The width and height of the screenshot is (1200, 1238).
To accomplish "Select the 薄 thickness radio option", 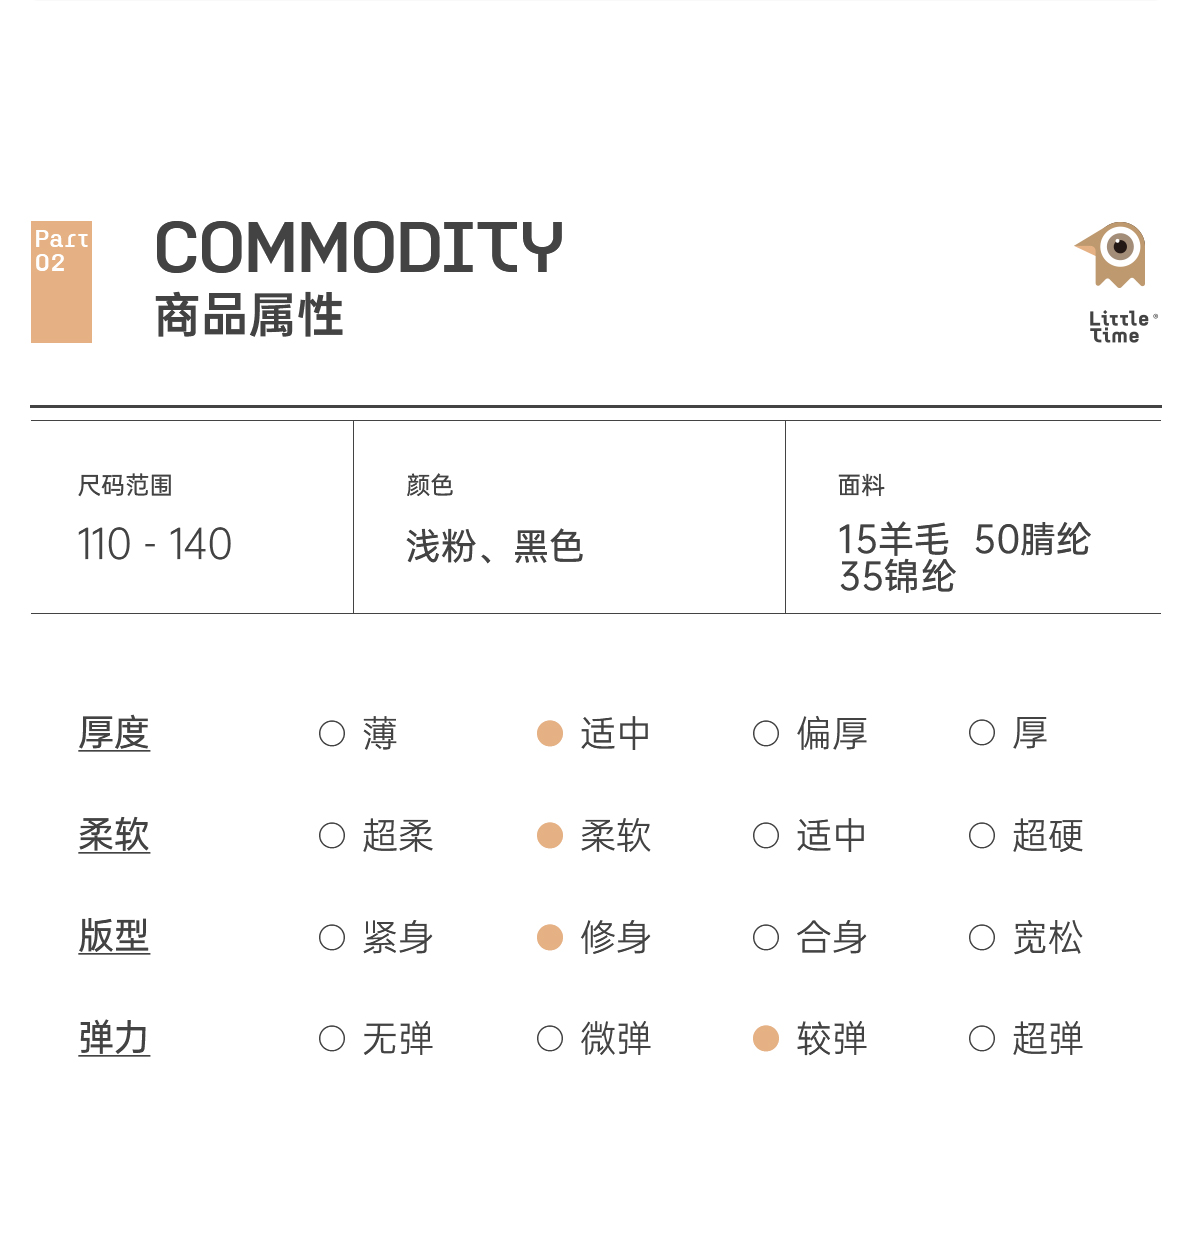I will [332, 734].
